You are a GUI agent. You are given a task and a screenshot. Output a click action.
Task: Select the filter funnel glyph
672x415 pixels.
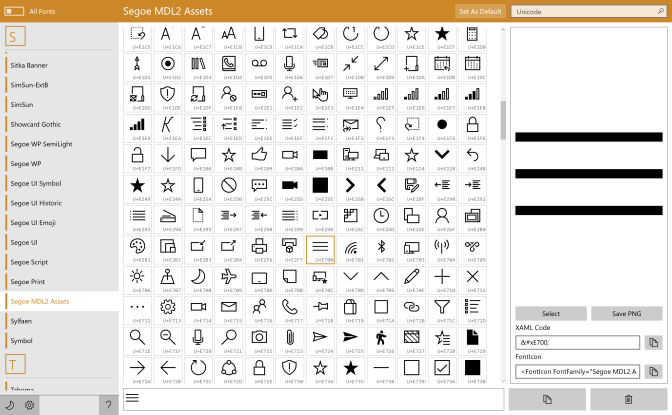[x=442, y=310]
